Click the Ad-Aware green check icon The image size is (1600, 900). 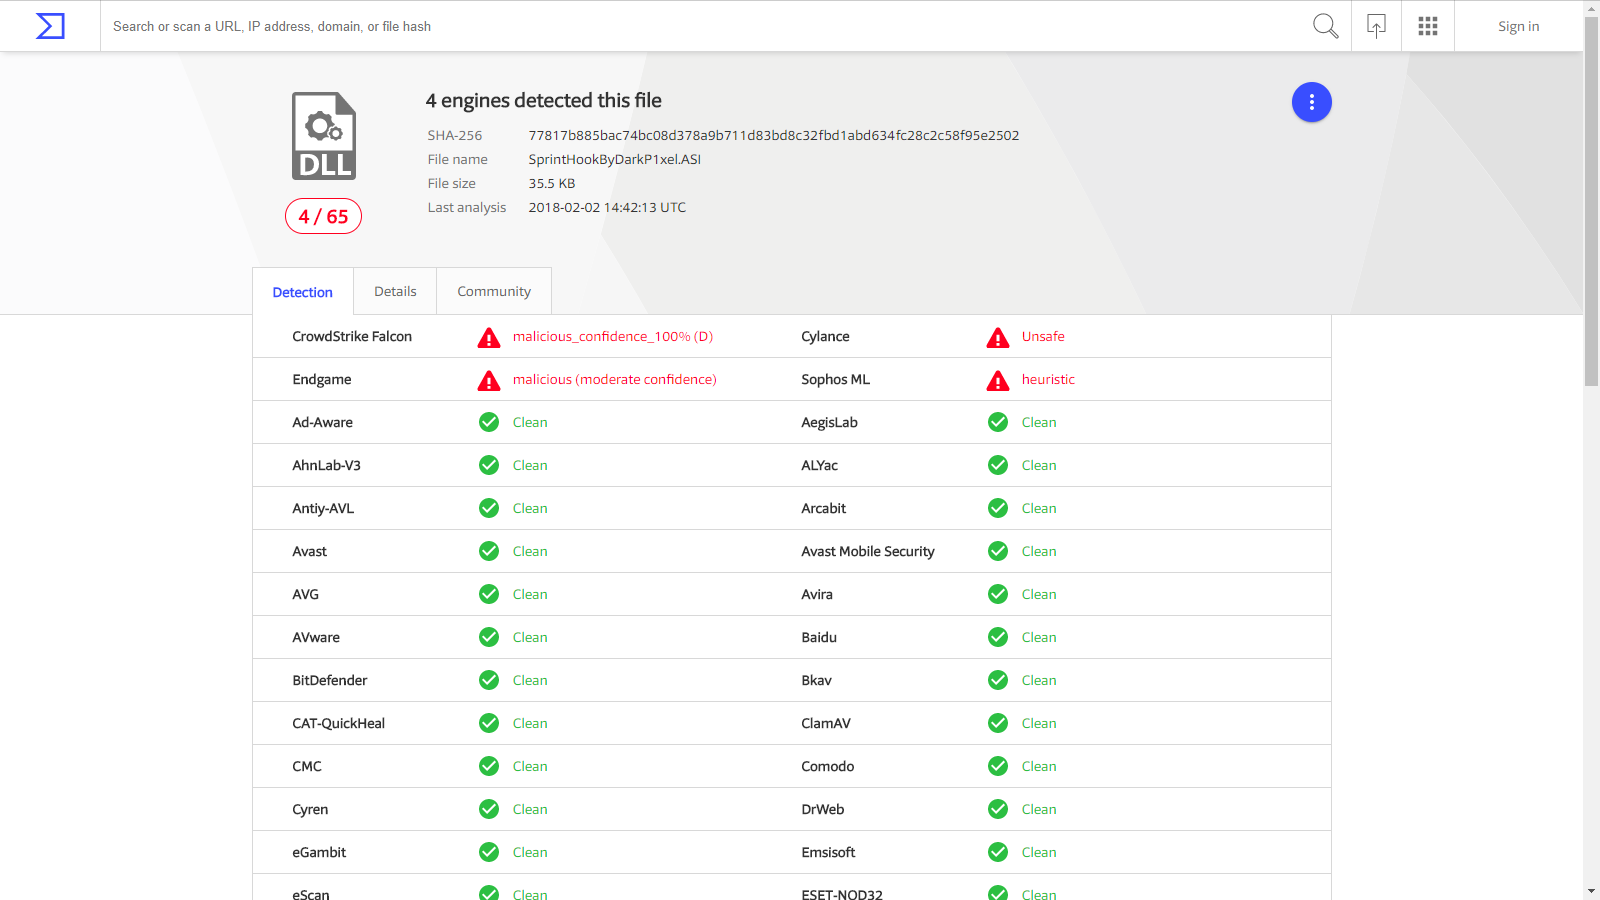[x=489, y=422]
